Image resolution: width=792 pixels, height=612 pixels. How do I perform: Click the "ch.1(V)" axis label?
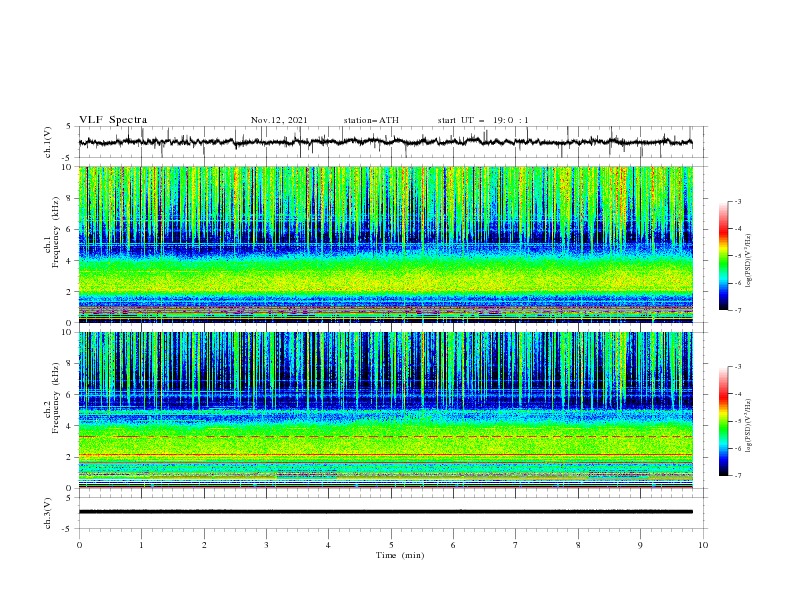point(48,142)
